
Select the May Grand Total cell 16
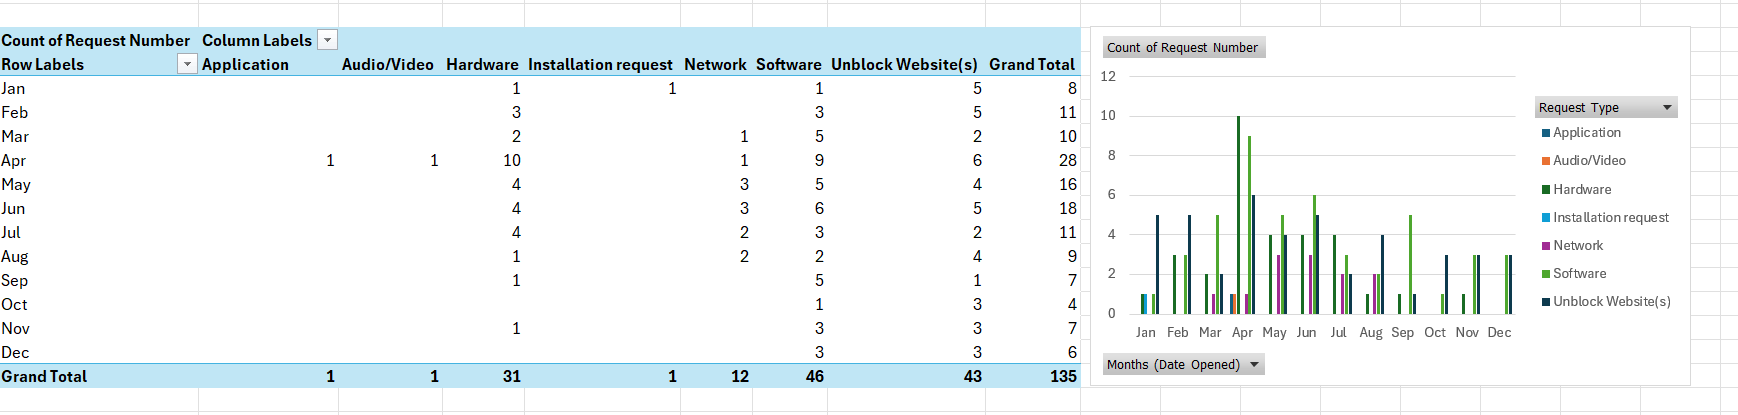(1032, 184)
